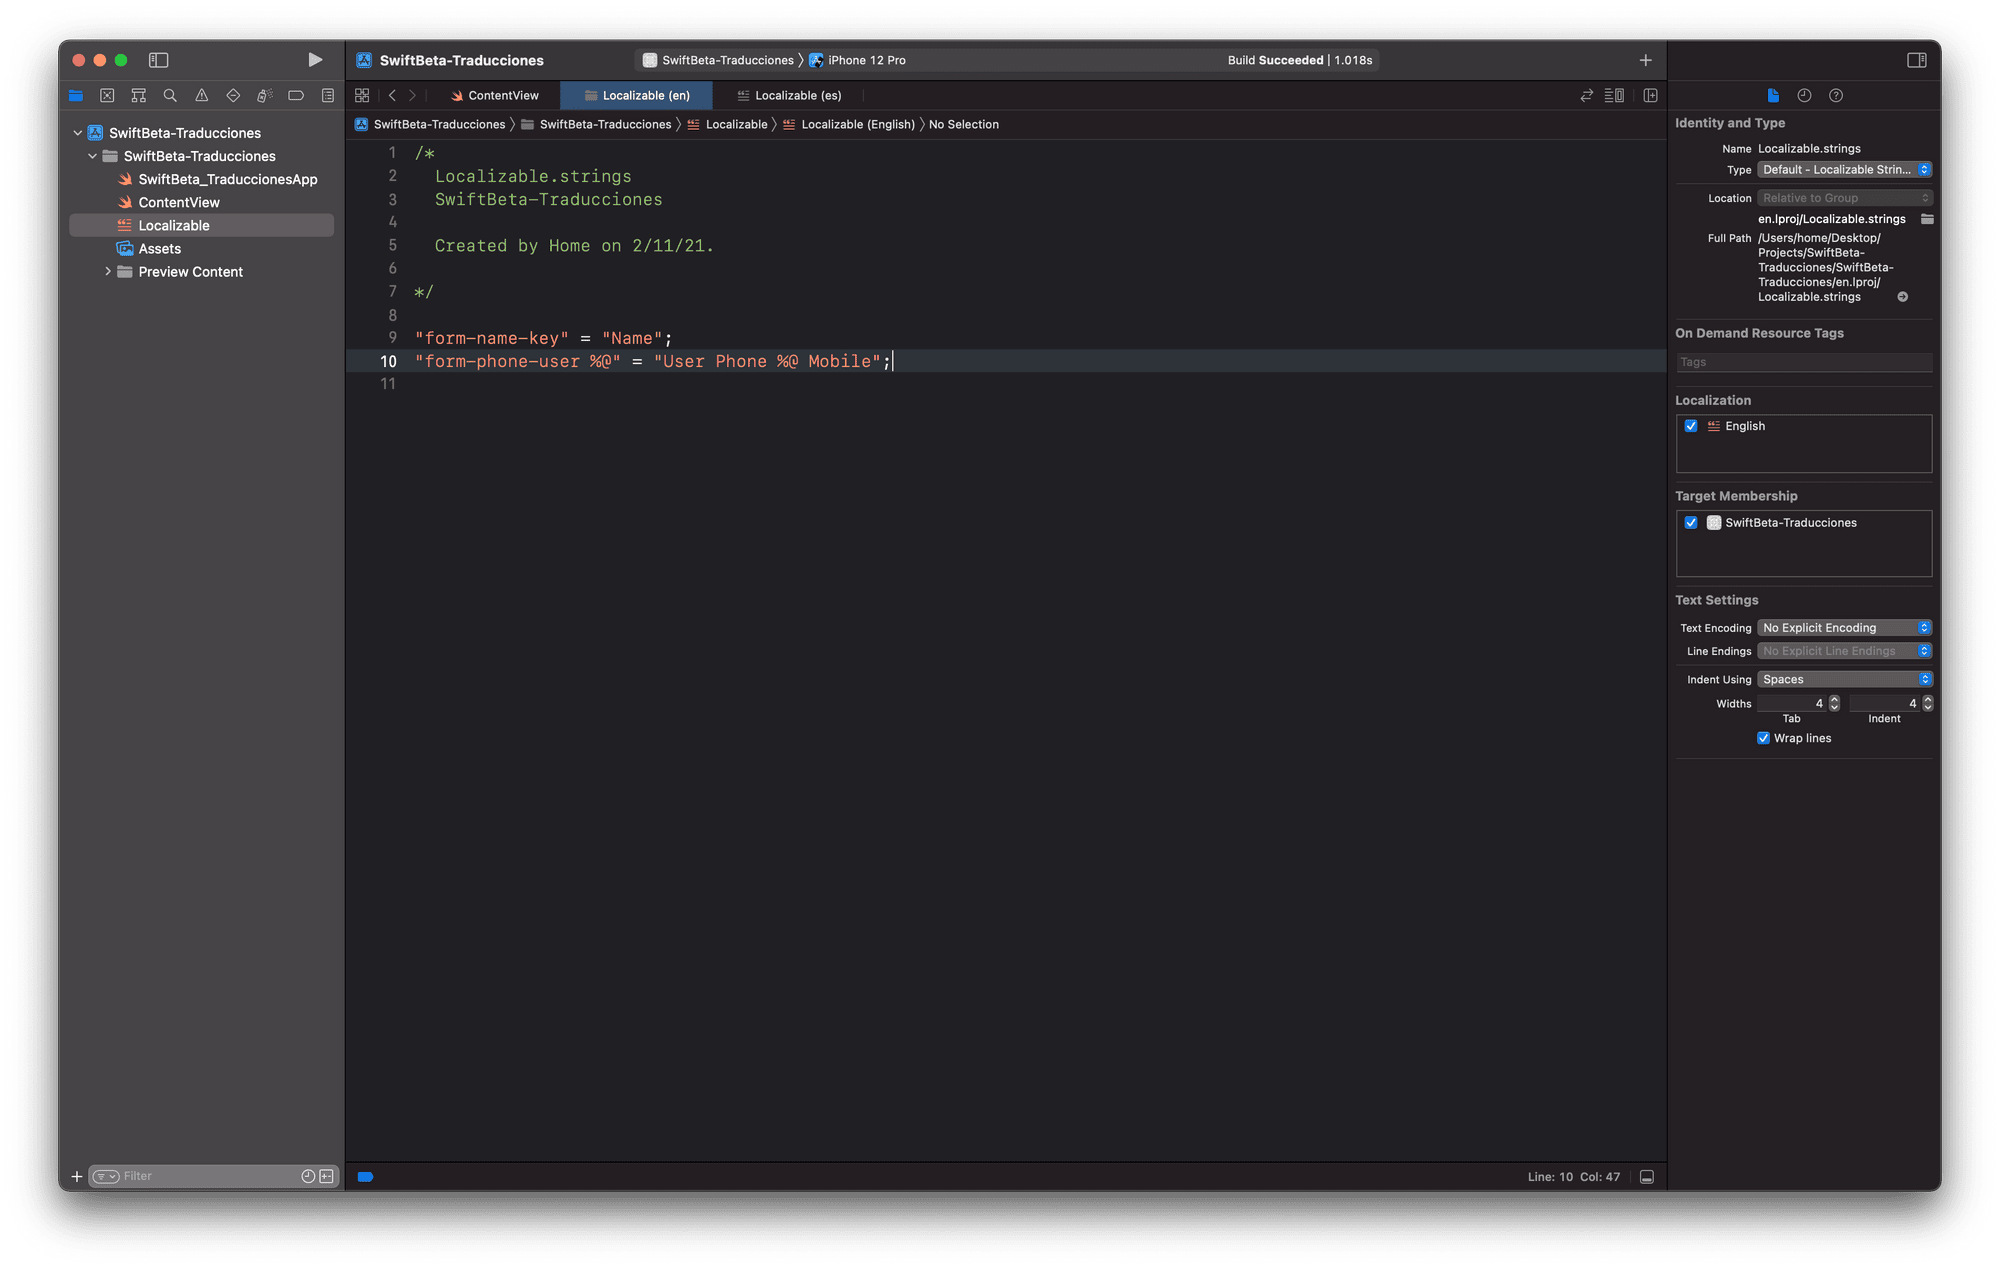The width and height of the screenshot is (2000, 1269).
Task: Disable the Wrap lines checkbox
Action: [x=1763, y=738]
